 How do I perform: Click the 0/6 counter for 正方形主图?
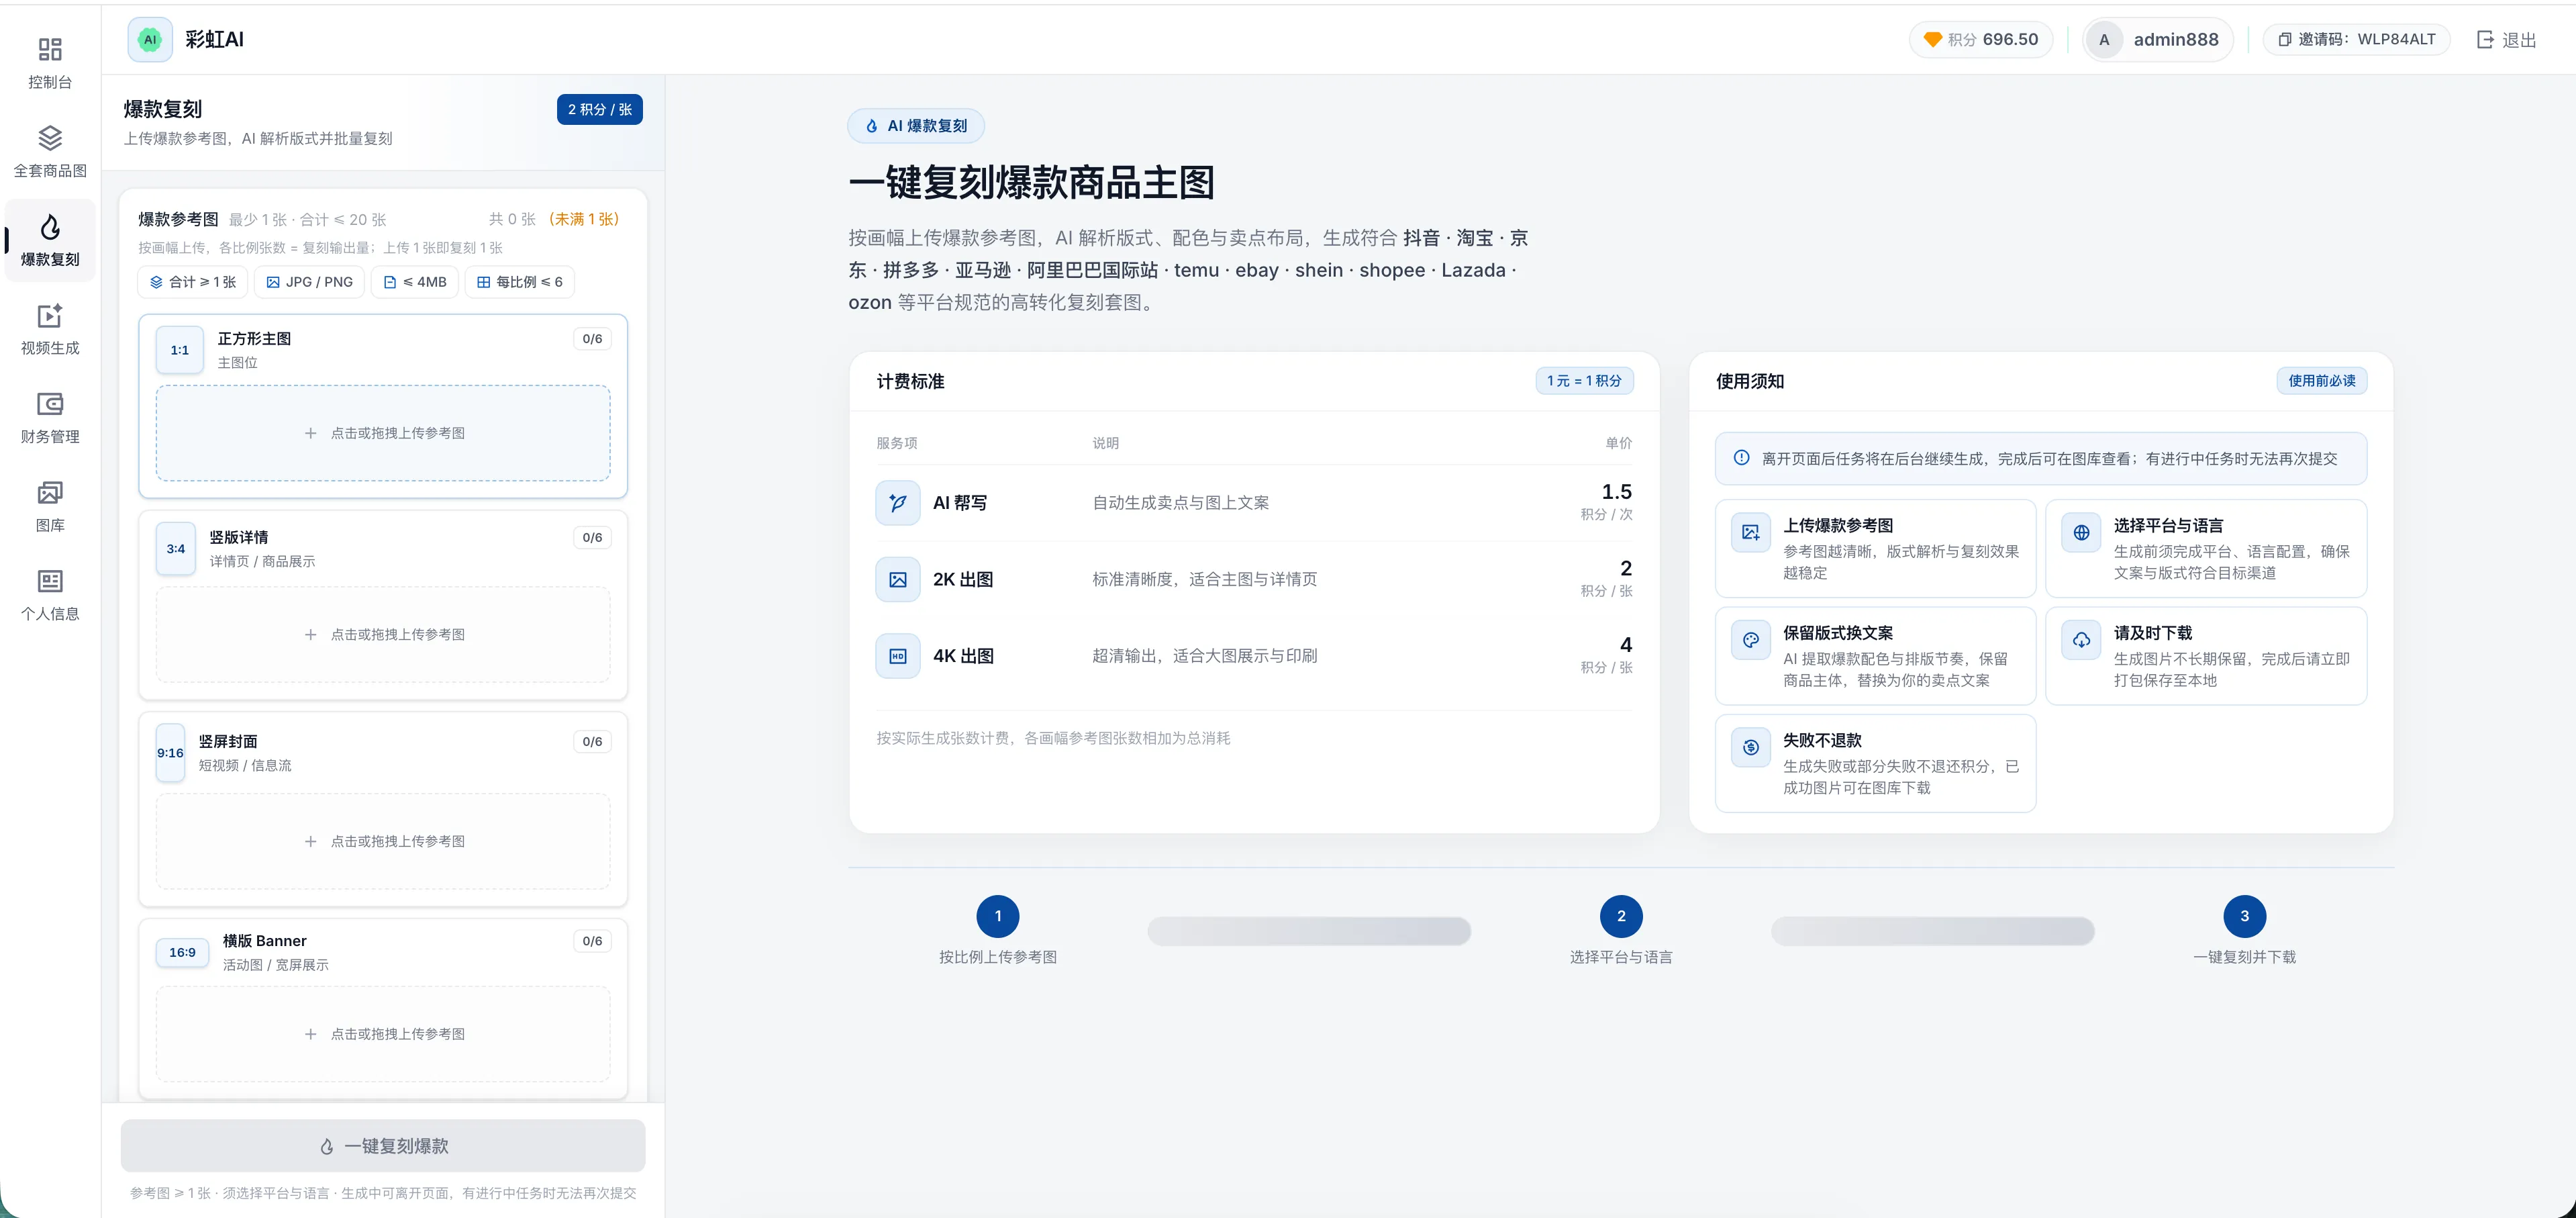coord(592,339)
